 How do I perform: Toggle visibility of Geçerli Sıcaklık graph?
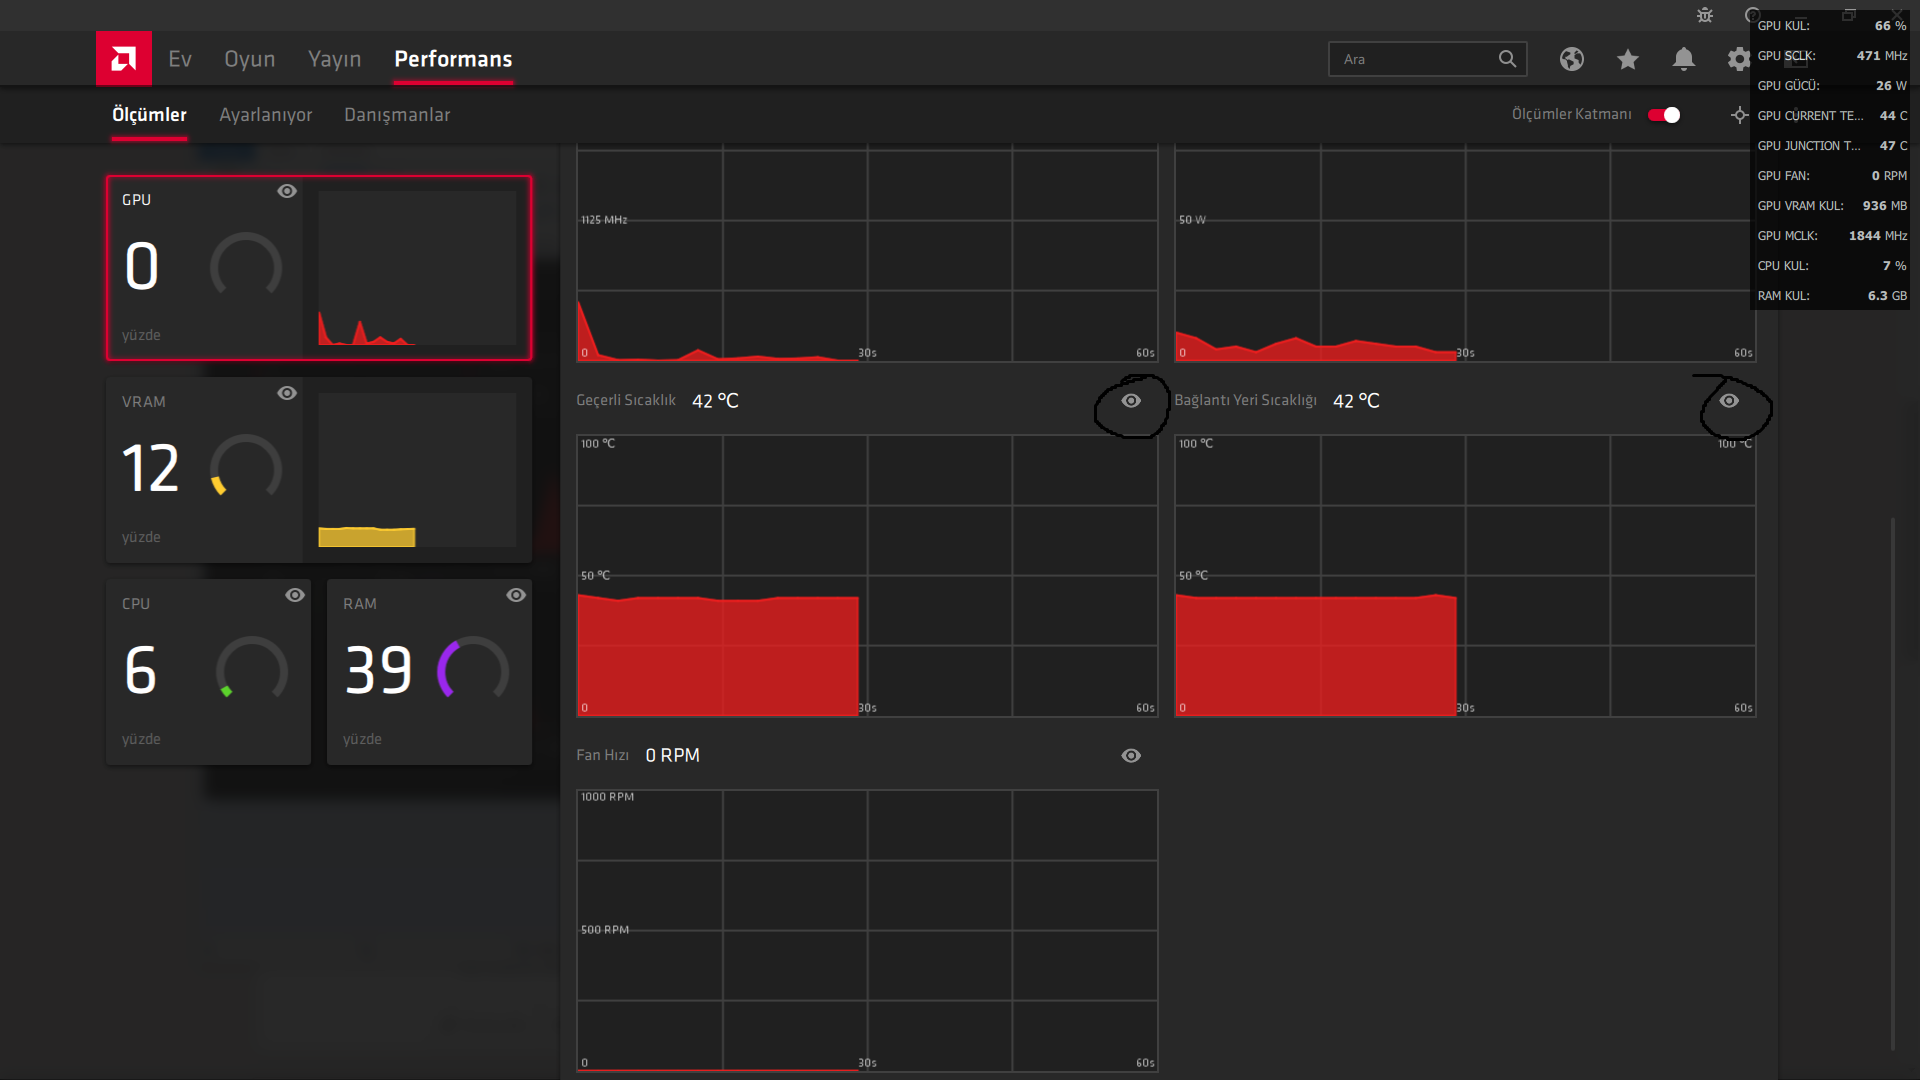click(1131, 401)
